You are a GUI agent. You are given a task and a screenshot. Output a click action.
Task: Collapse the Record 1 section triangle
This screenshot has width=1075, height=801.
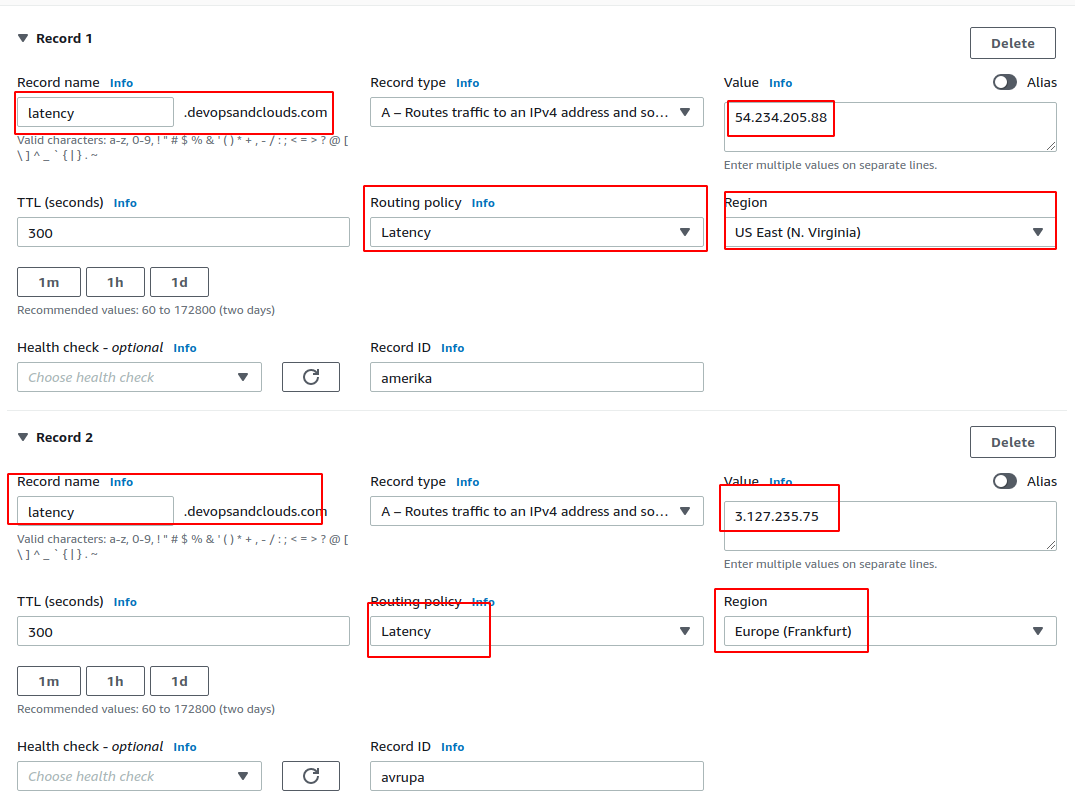point(23,39)
